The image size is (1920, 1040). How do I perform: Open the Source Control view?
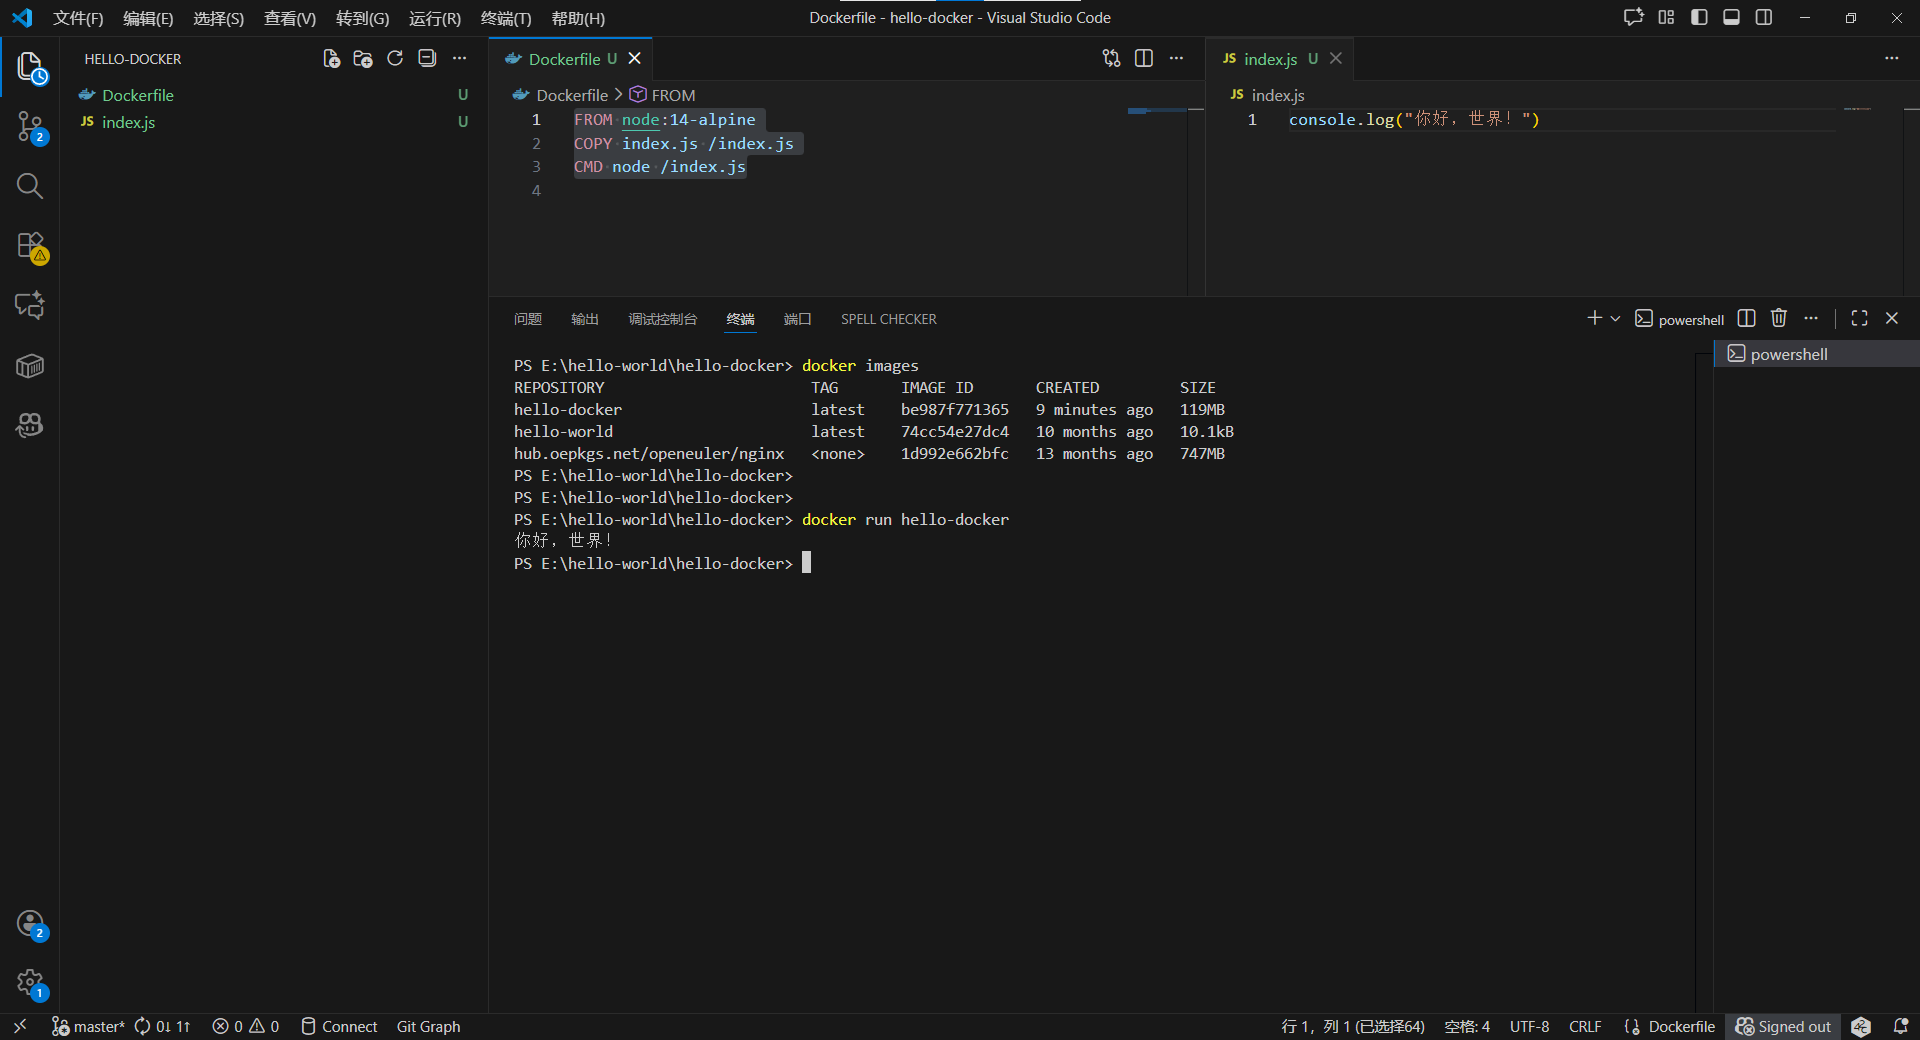pyautogui.click(x=30, y=127)
